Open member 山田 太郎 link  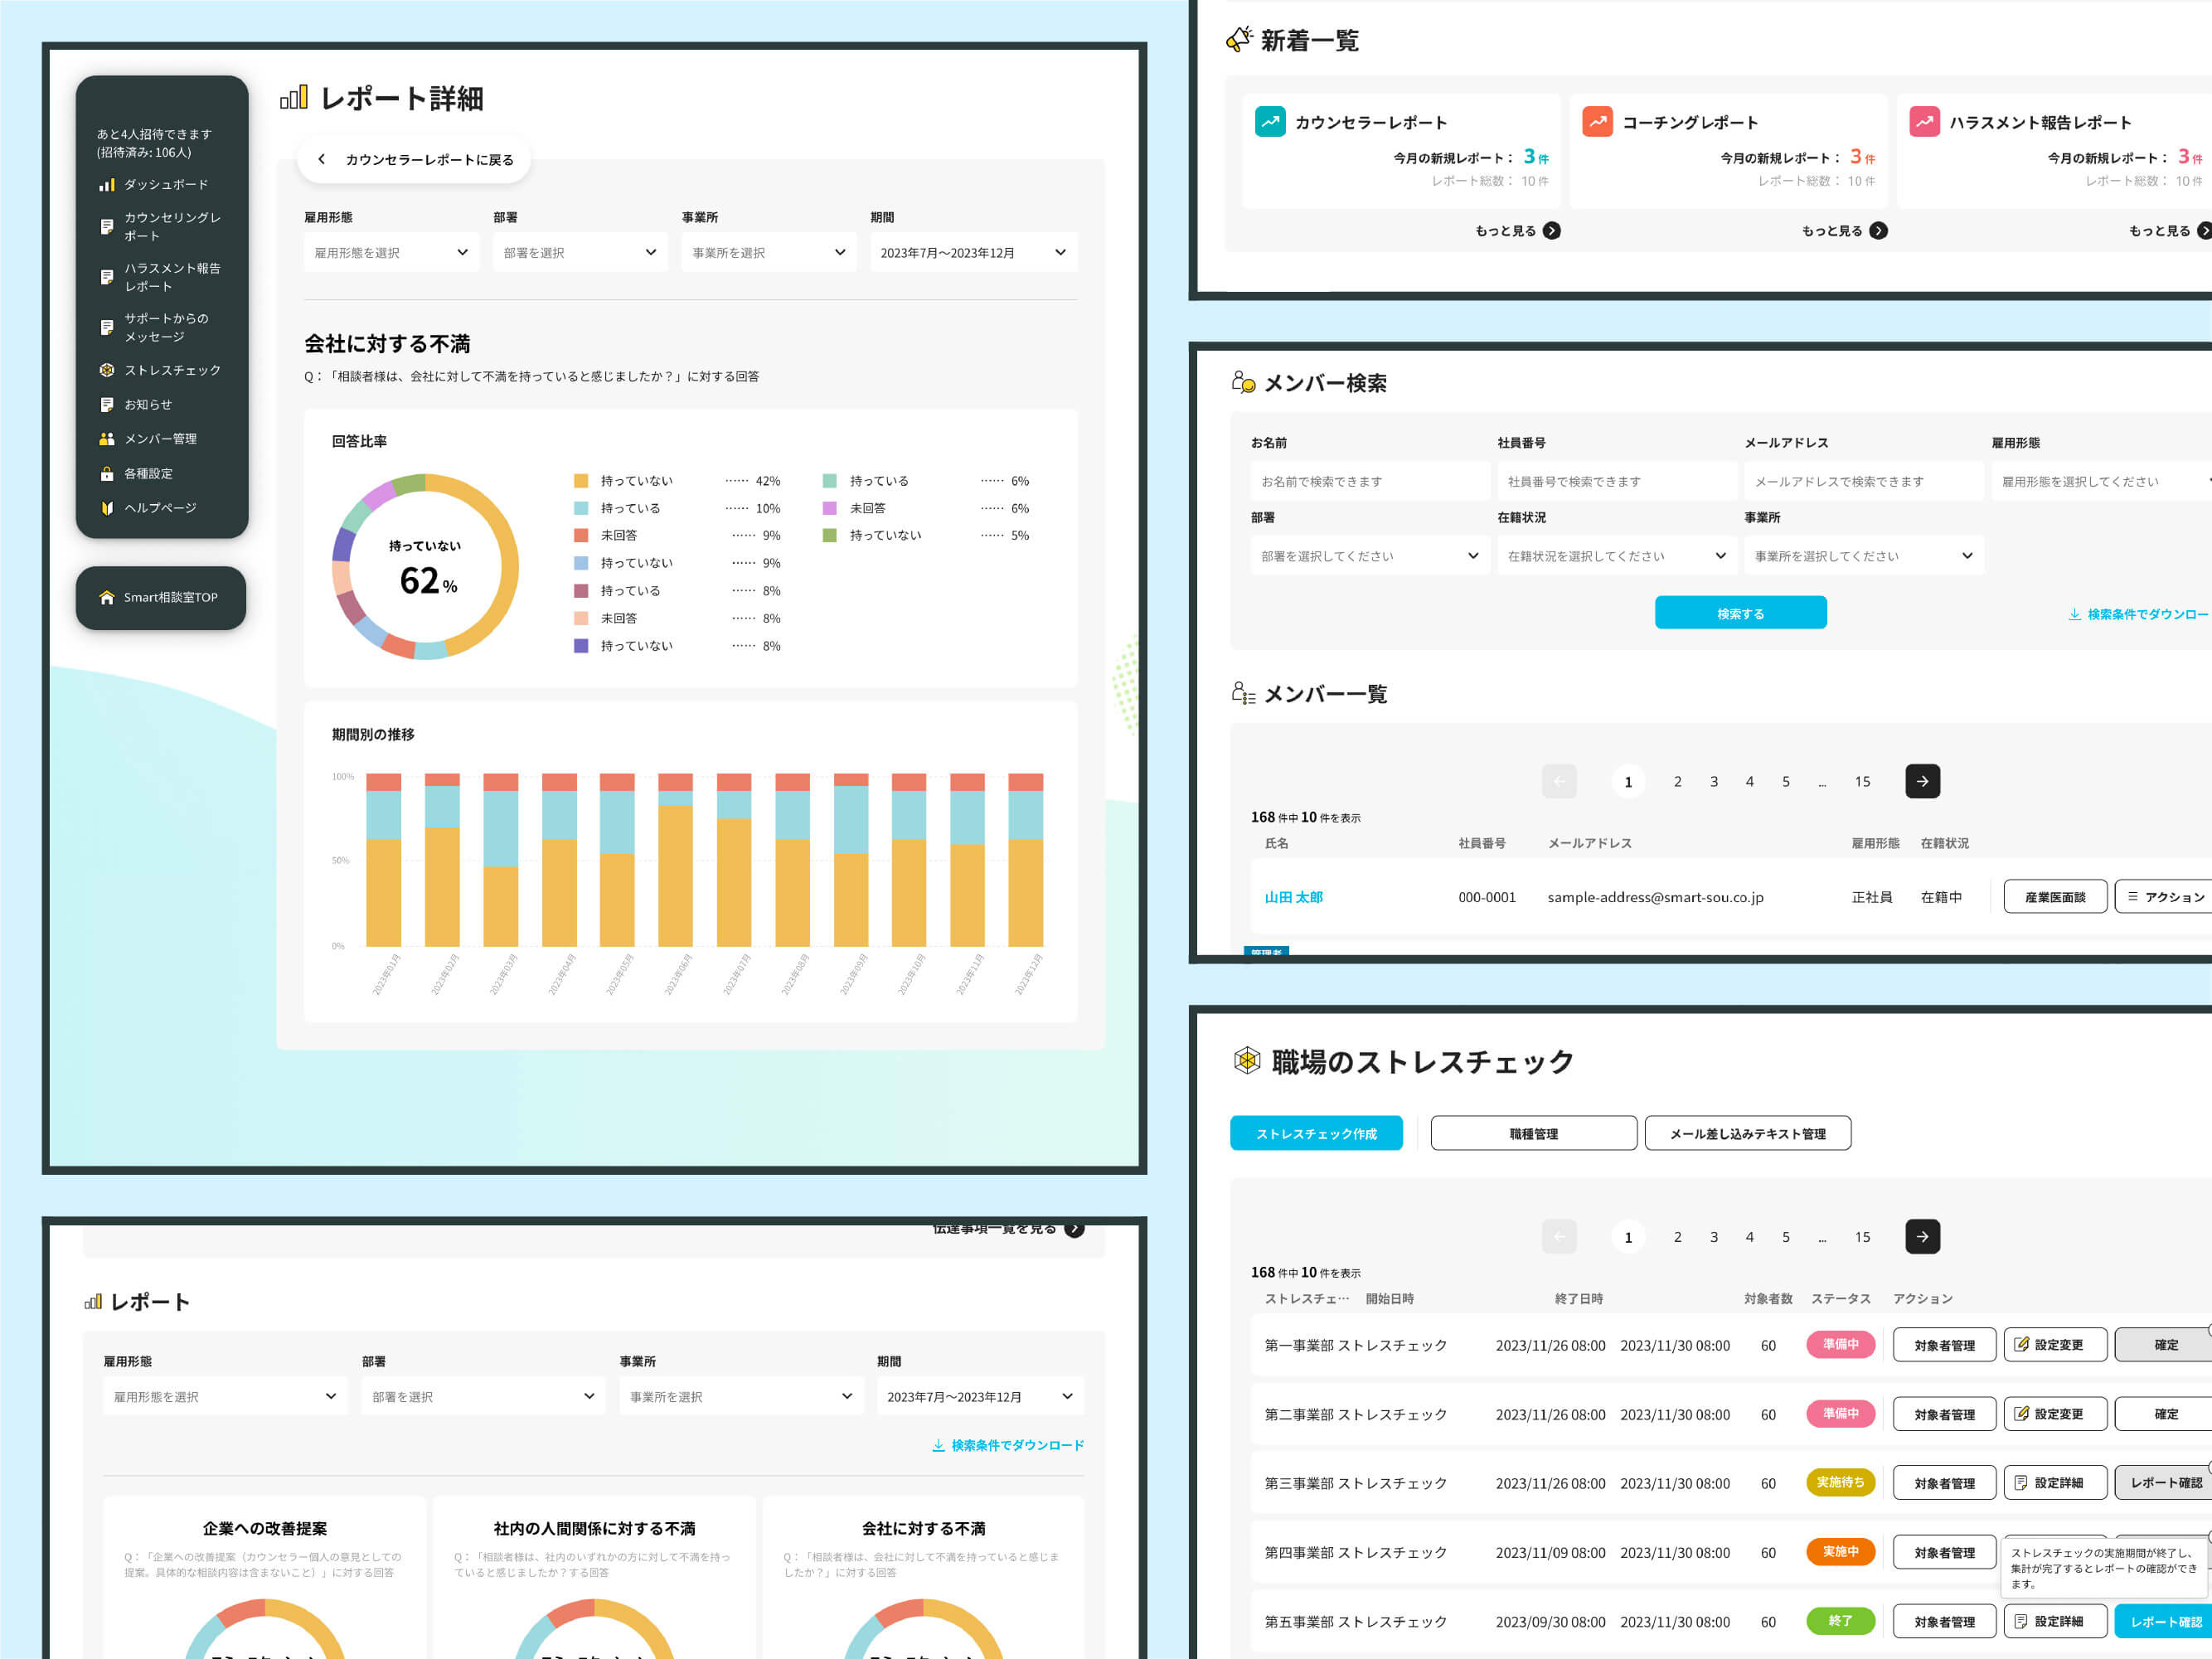click(x=1293, y=897)
